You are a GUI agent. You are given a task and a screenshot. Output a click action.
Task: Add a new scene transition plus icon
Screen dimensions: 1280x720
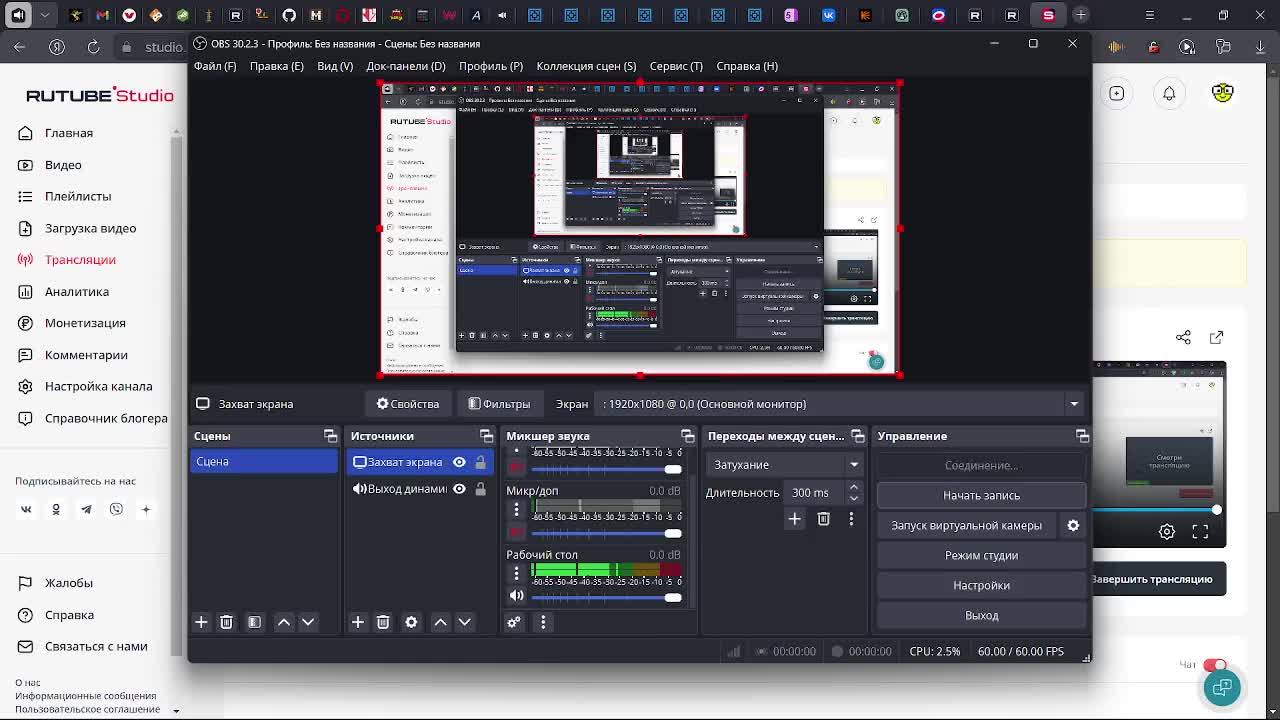click(794, 518)
